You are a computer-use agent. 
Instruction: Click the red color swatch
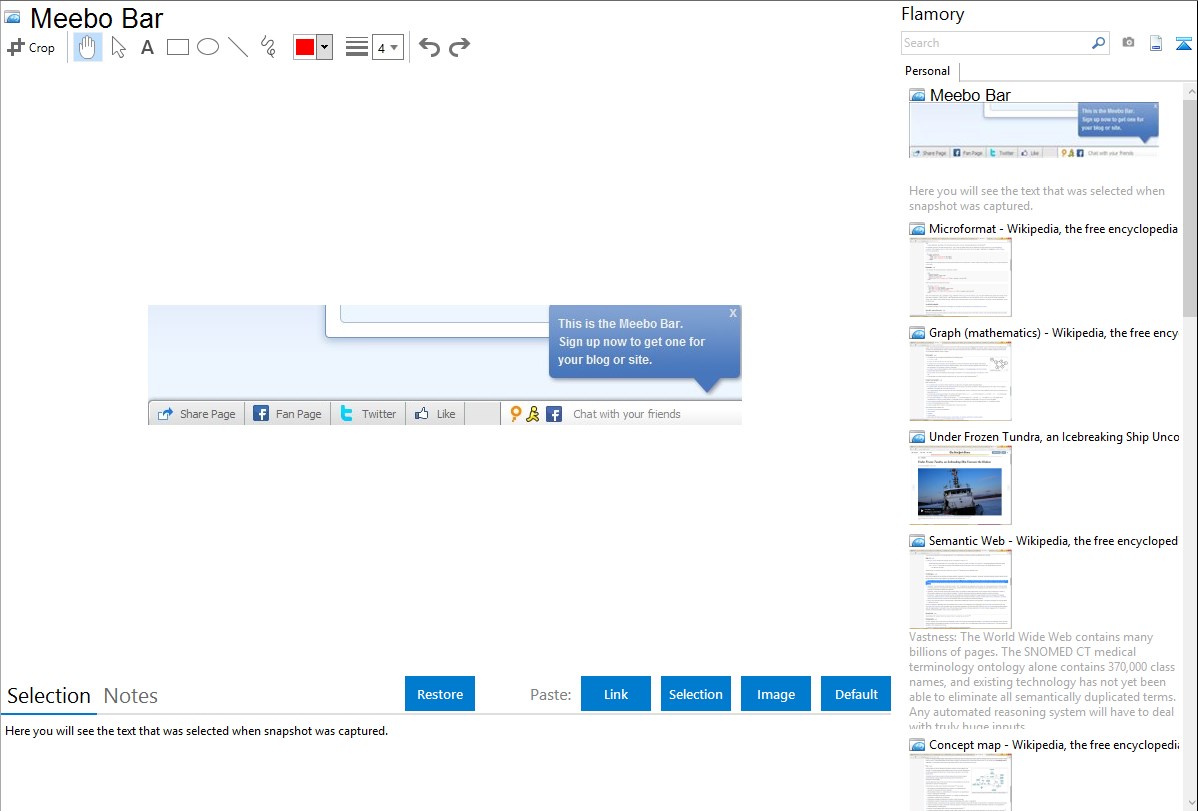click(x=305, y=47)
